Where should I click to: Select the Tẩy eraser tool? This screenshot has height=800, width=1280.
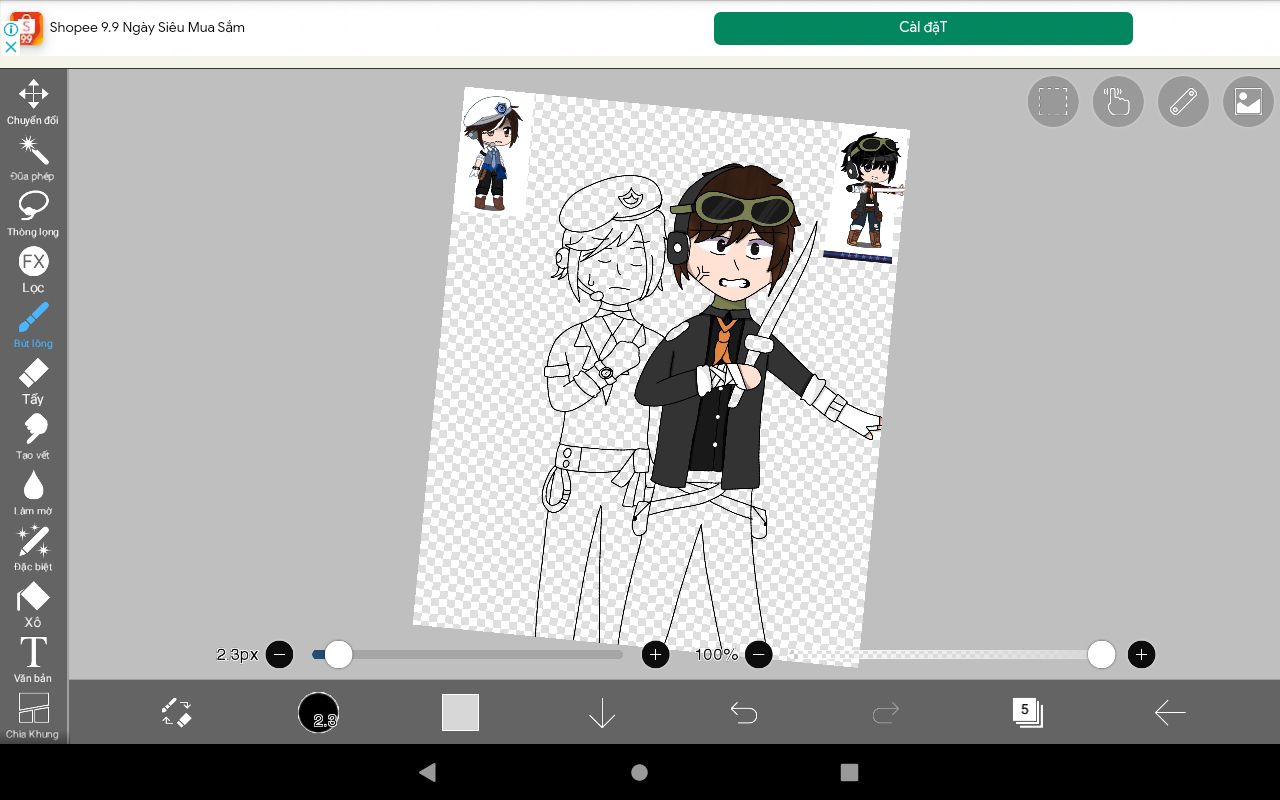point(33,382)
